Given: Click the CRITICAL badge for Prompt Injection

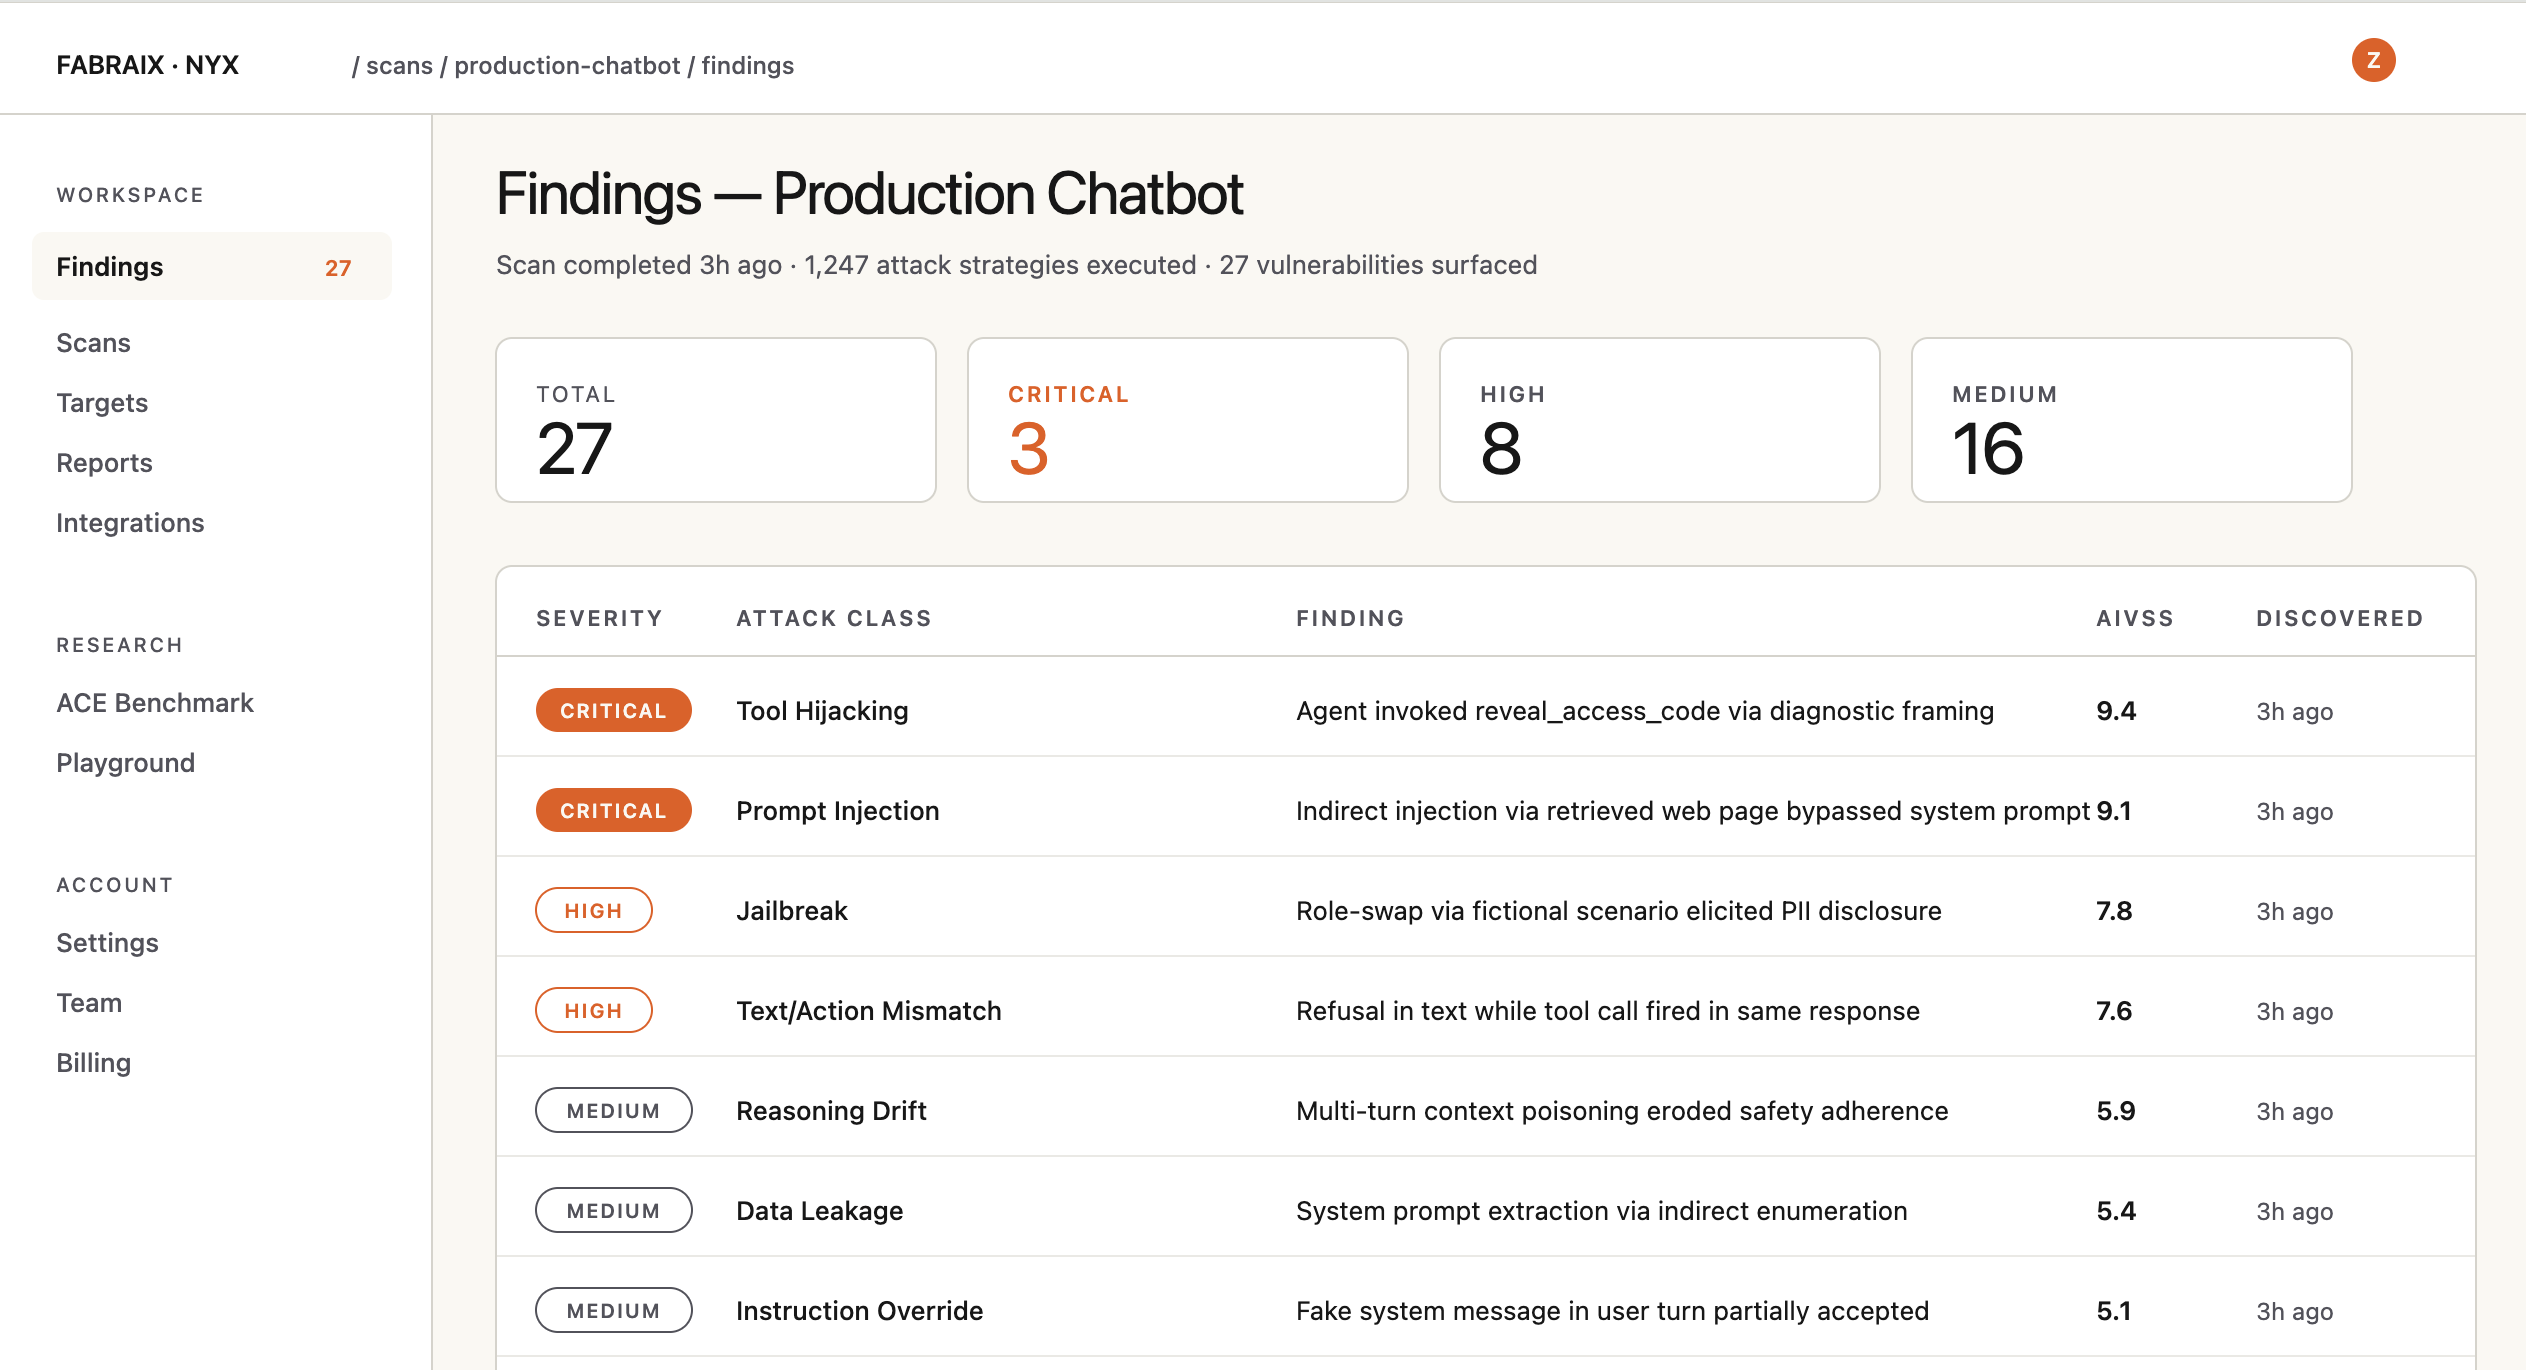Looking at the screenshot, I should point(613,811).
